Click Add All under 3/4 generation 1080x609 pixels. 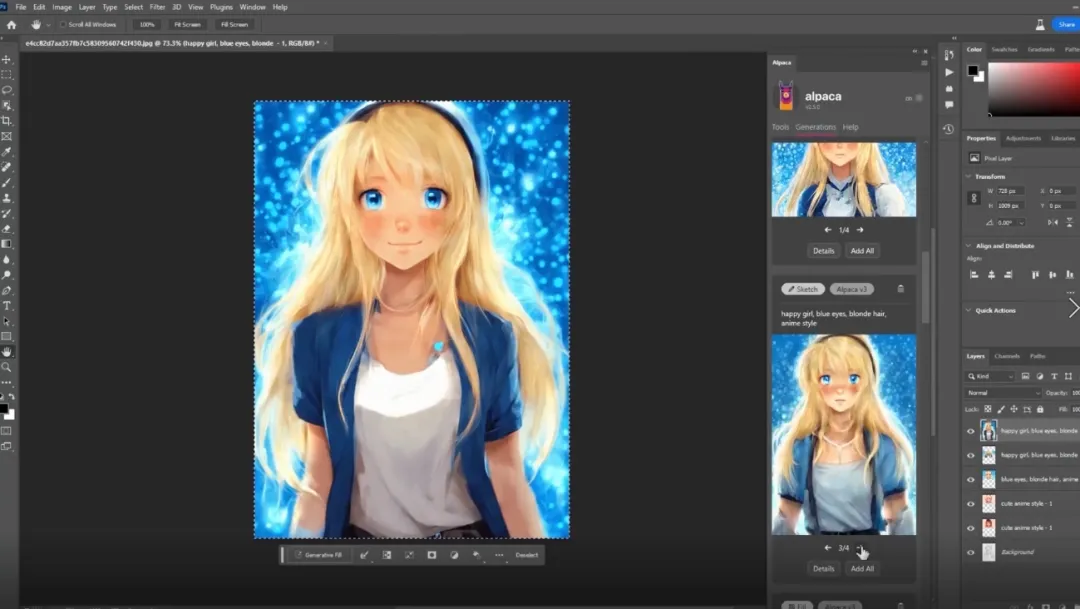862,568
